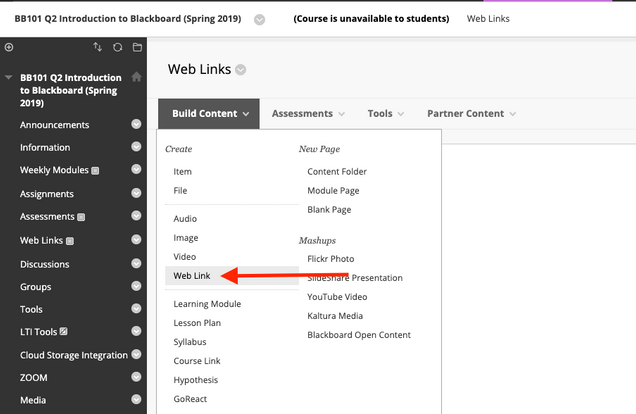Open the Partner Content menu
This screenshot has height=414, width=636.
(471, 114)
